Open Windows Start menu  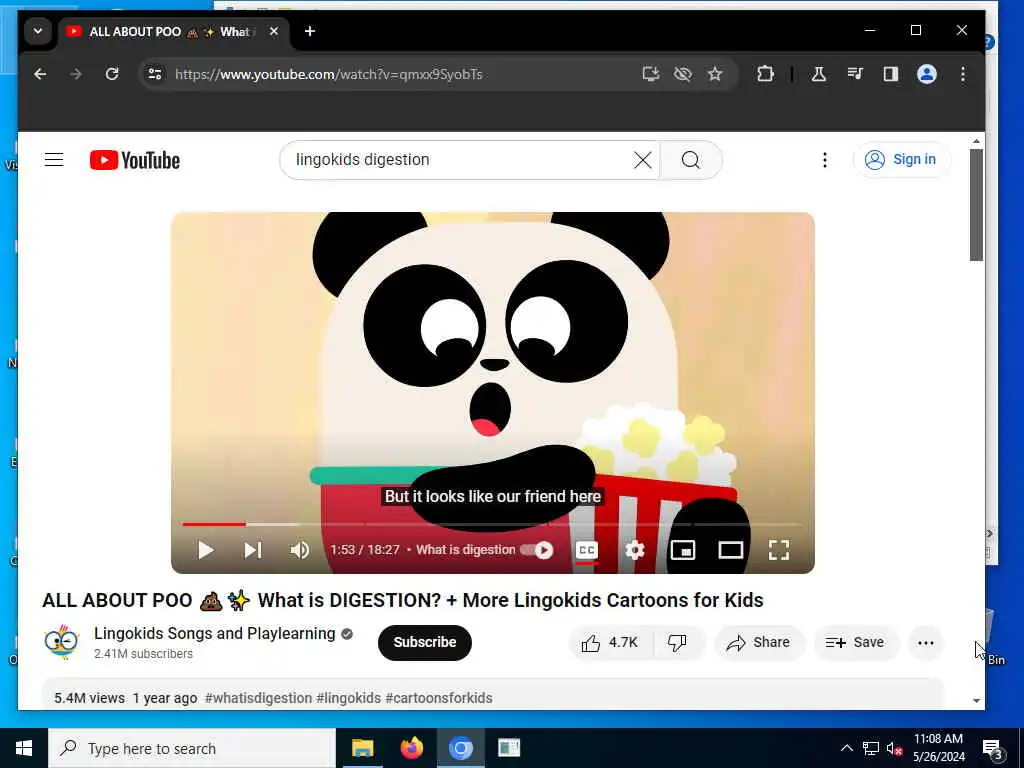pos(24,748)
